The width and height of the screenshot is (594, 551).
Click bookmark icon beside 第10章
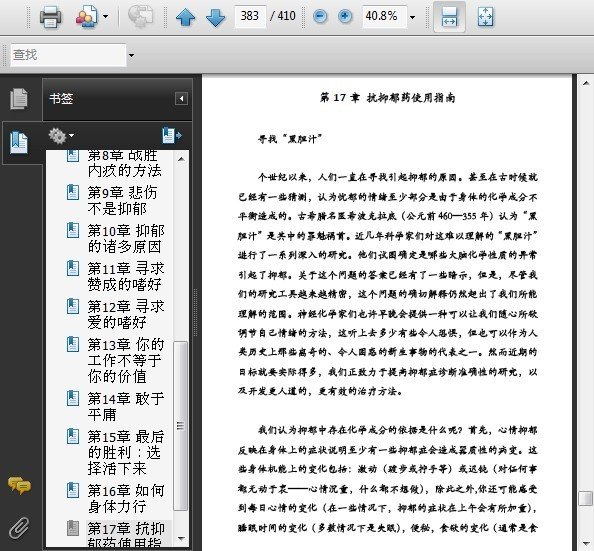pyautogui.click(x=73, y=230)
